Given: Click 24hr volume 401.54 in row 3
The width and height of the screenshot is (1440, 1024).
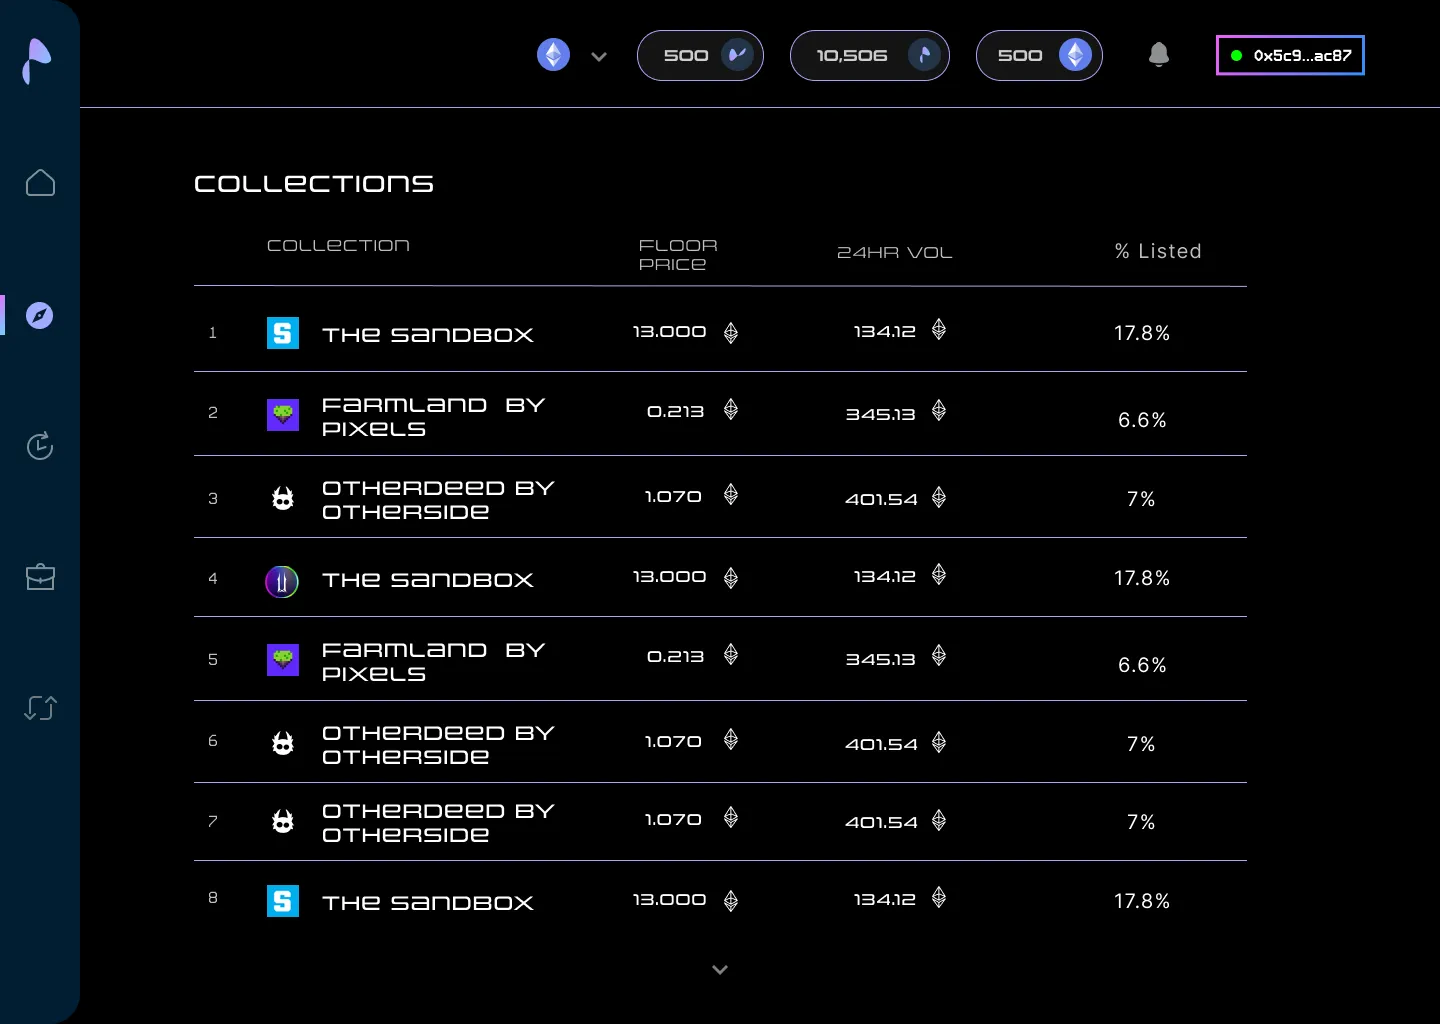Looking at the screenshot, I should [x=881, y=500].
